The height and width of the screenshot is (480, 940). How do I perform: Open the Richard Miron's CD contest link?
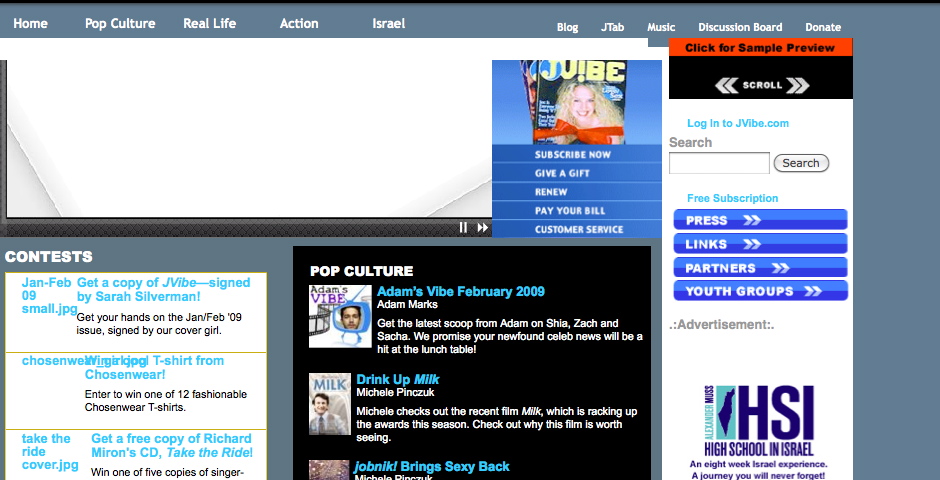172,446
